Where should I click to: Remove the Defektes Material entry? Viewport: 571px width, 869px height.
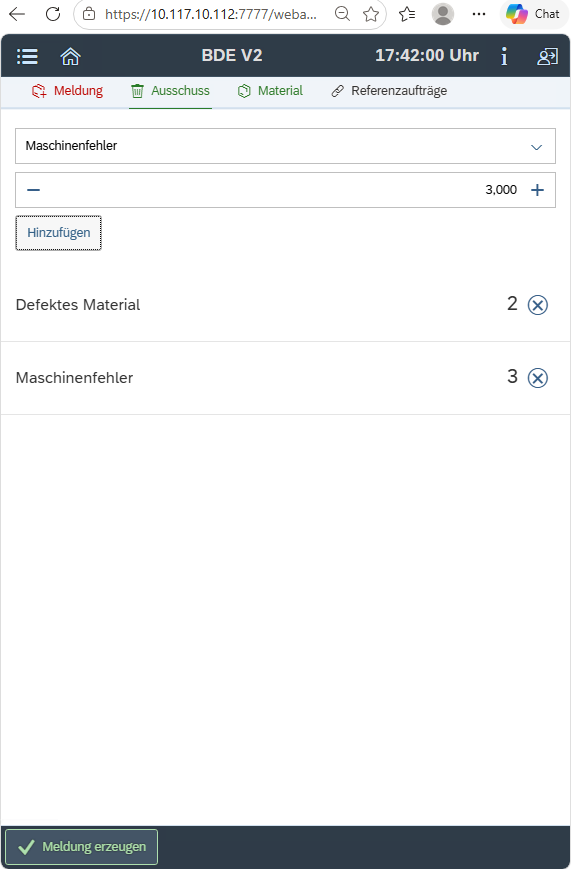(x=537, y=305)
